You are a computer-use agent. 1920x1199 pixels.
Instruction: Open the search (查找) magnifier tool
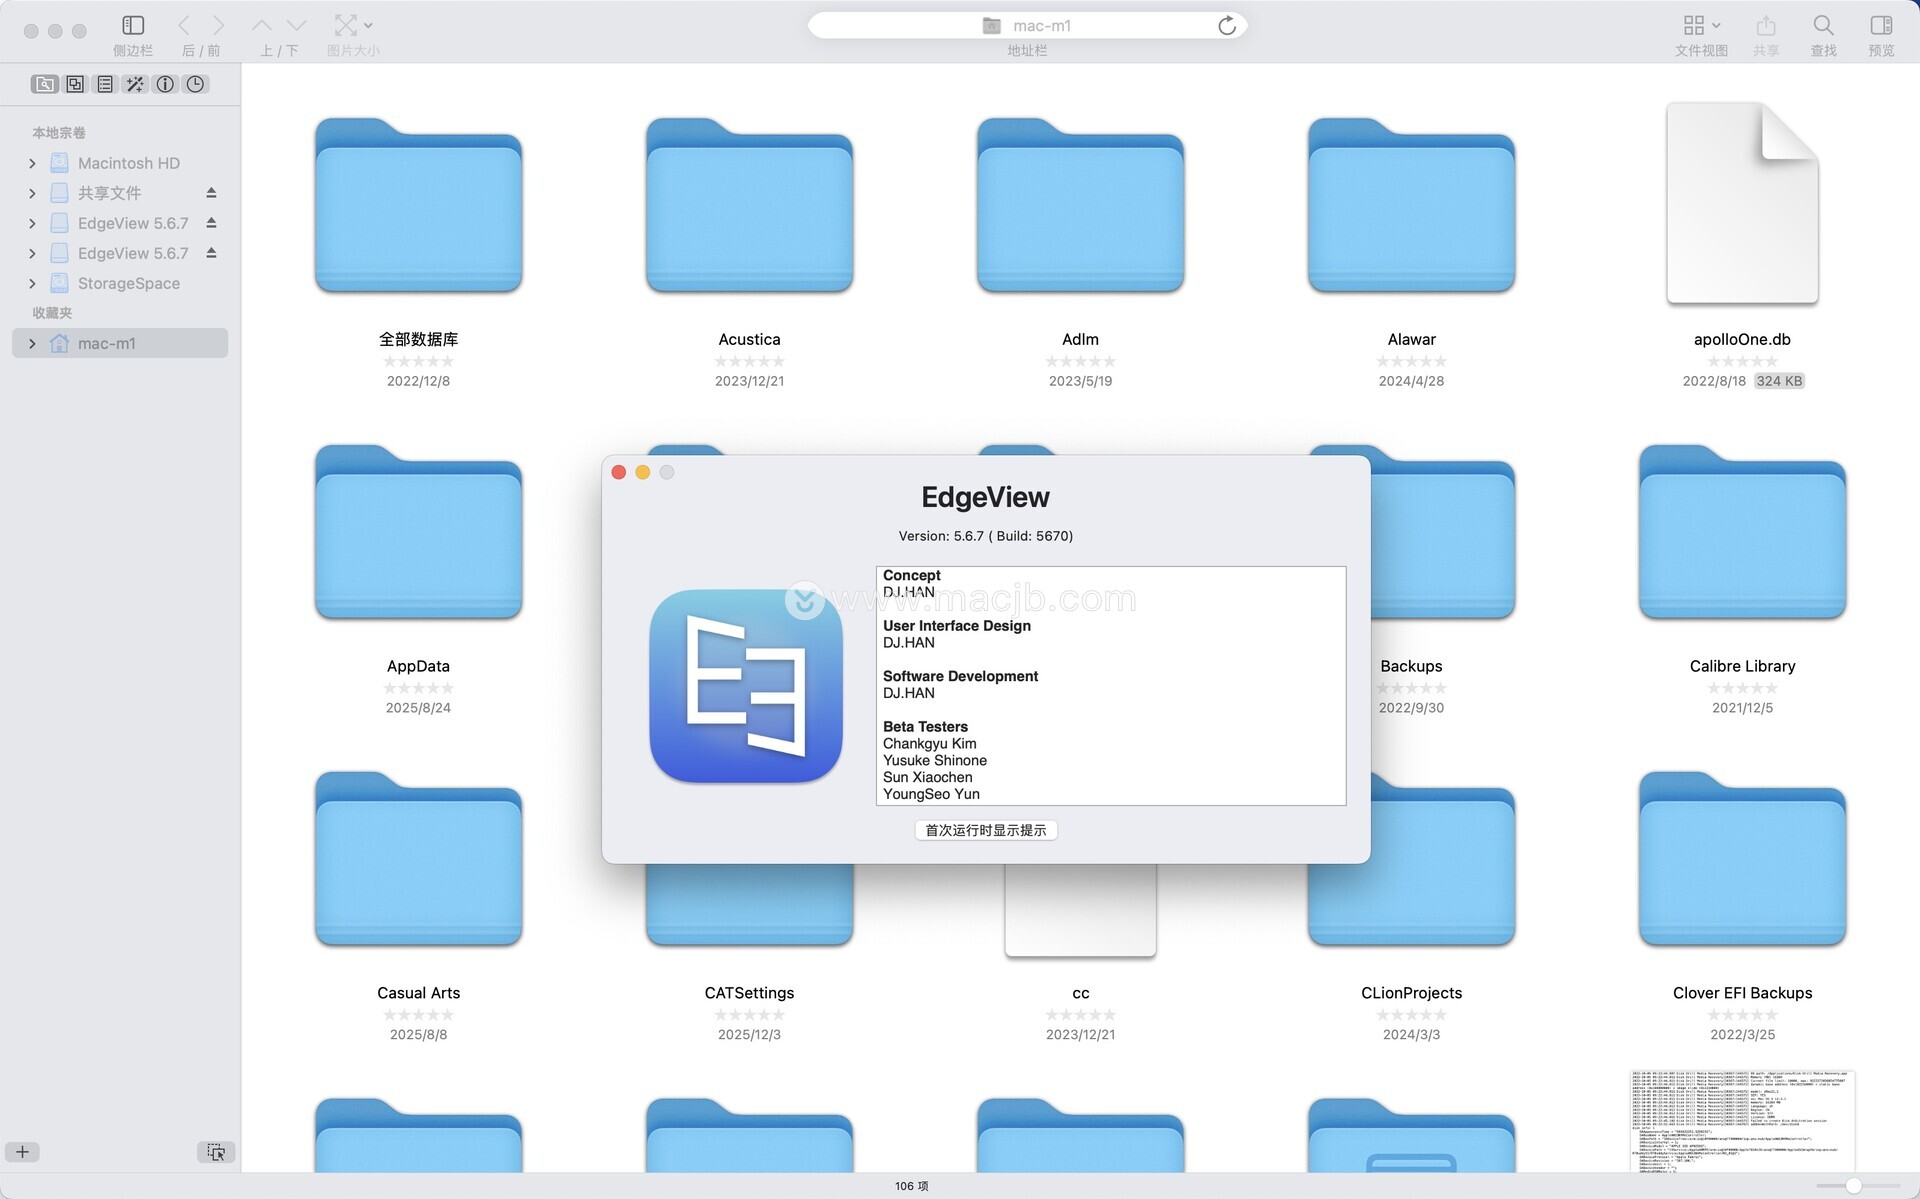pos(1823,25)
